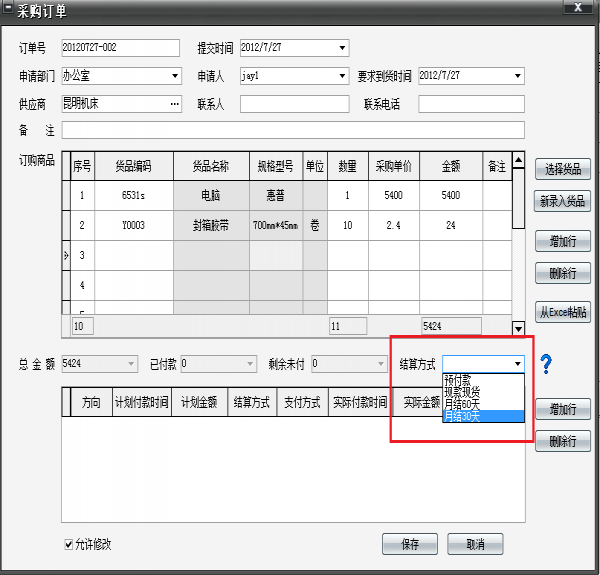Open the 要求到货时间 date picker
Image resolution: width=600 pixels, height=575 pixels.
click(x=517, y=75)
